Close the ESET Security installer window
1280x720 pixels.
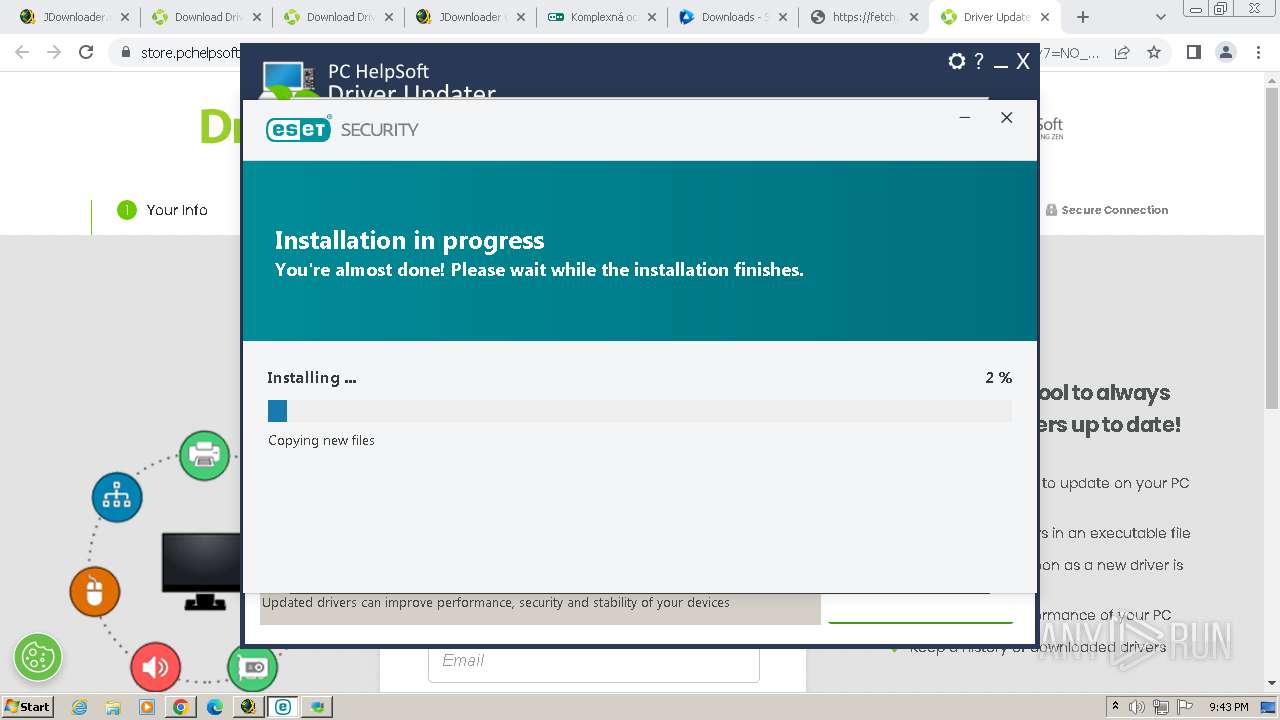(x=1006, y=118)
